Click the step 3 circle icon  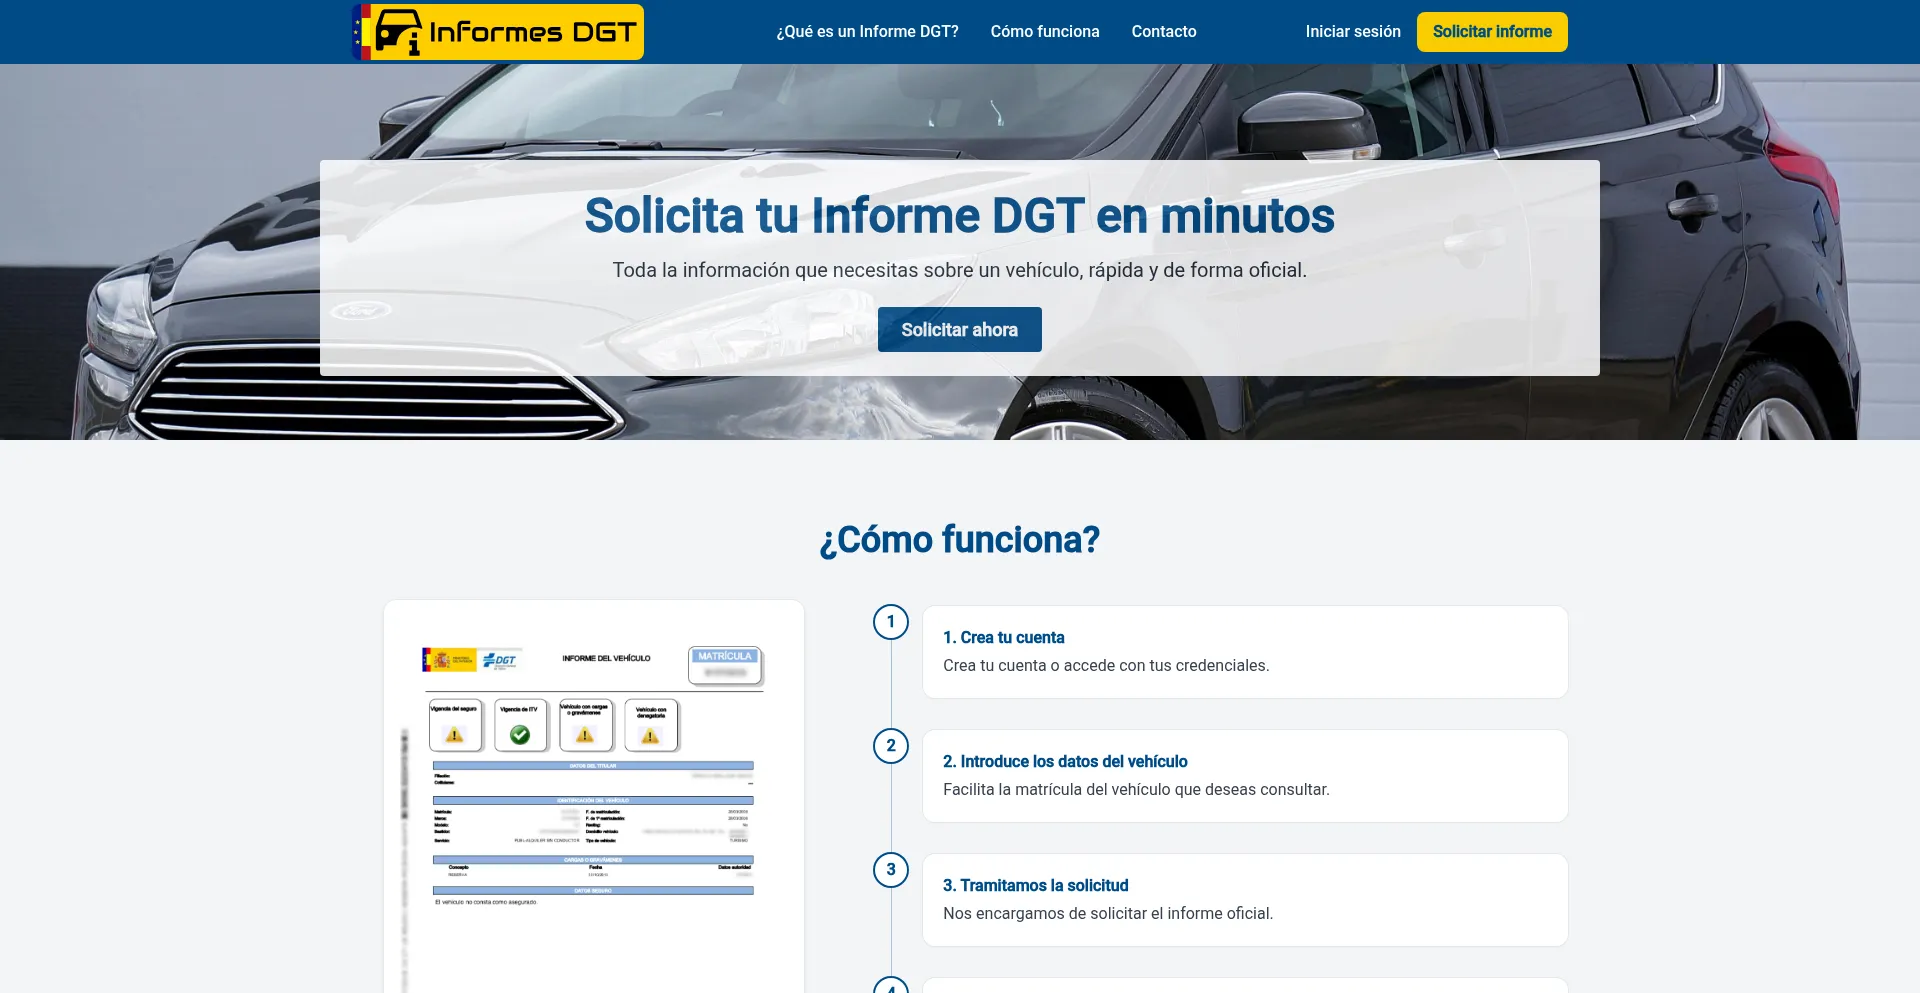click(891, 870)
